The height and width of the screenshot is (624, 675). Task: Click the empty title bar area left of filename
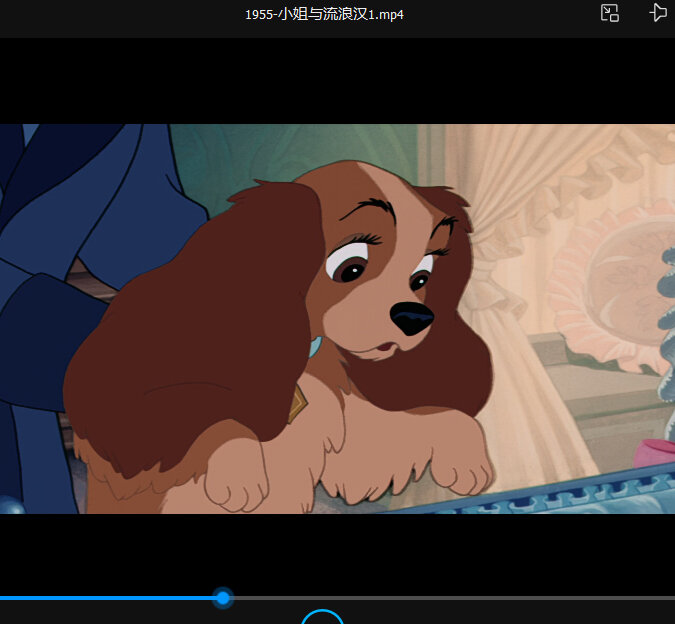[121, 17]
